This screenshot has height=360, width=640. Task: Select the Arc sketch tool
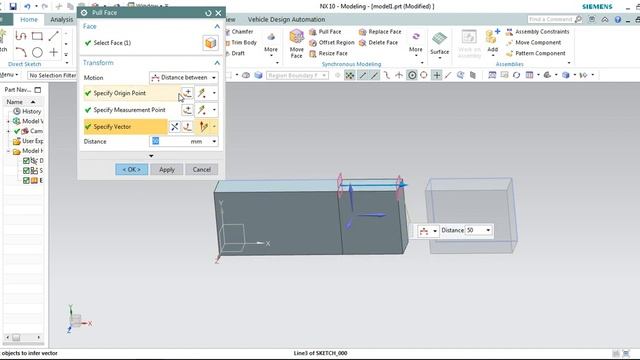click(21, 52)
